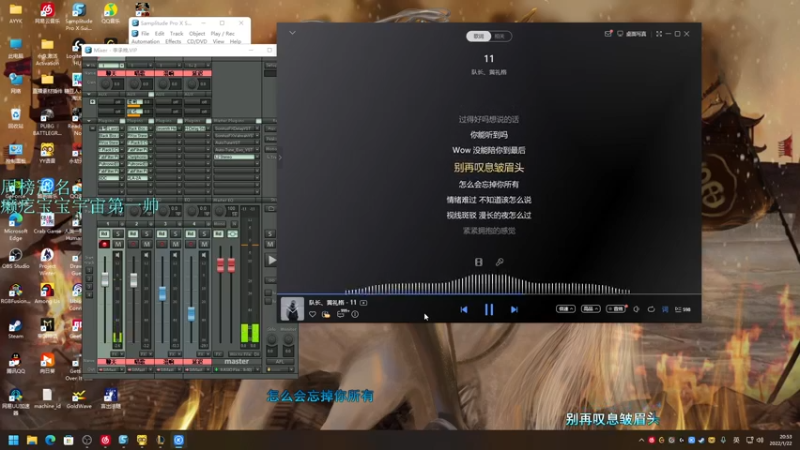Click the album cover thumbnail in the player bar
Image resolution: width=800 pixels, height=450 pixels.
click(292, 309)
